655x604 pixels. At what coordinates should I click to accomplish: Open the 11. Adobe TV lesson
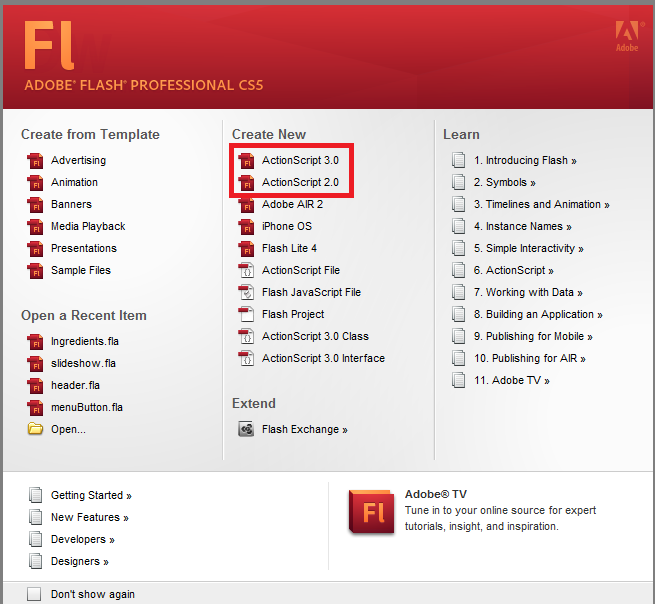[512, 381]
